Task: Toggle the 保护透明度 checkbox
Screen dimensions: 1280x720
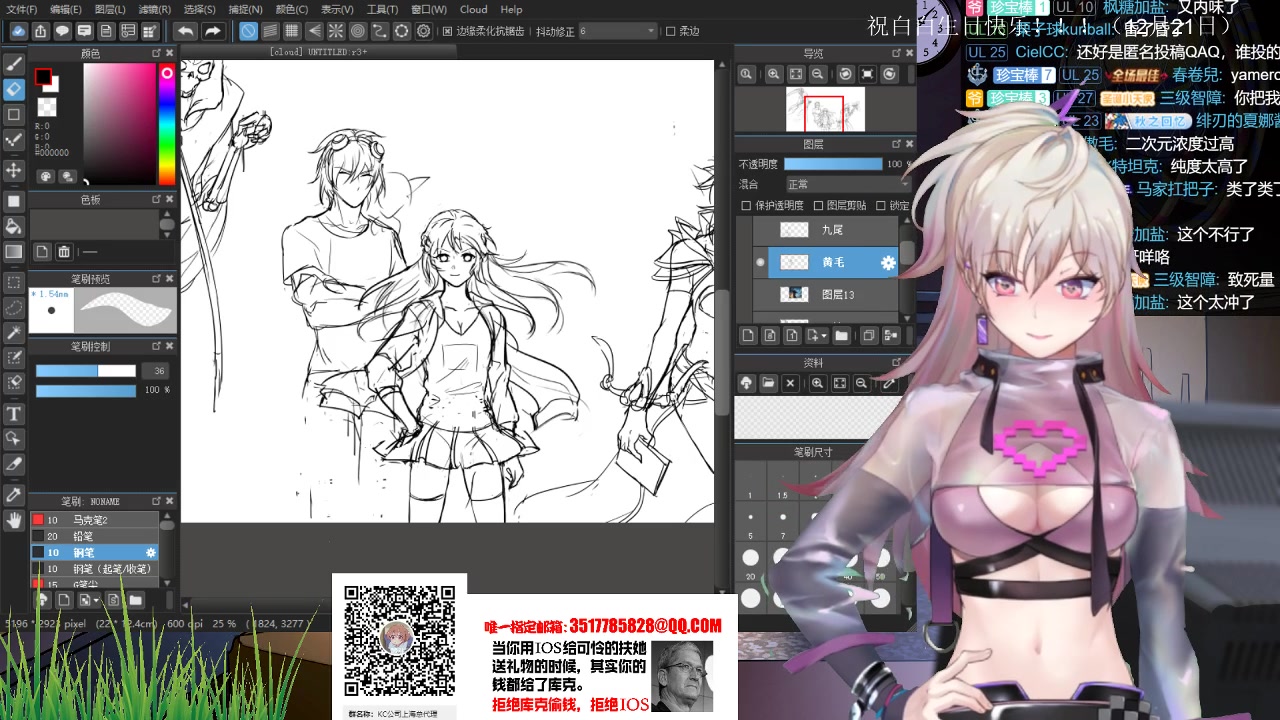Action: pyautogui.click(x=746, y=206)
